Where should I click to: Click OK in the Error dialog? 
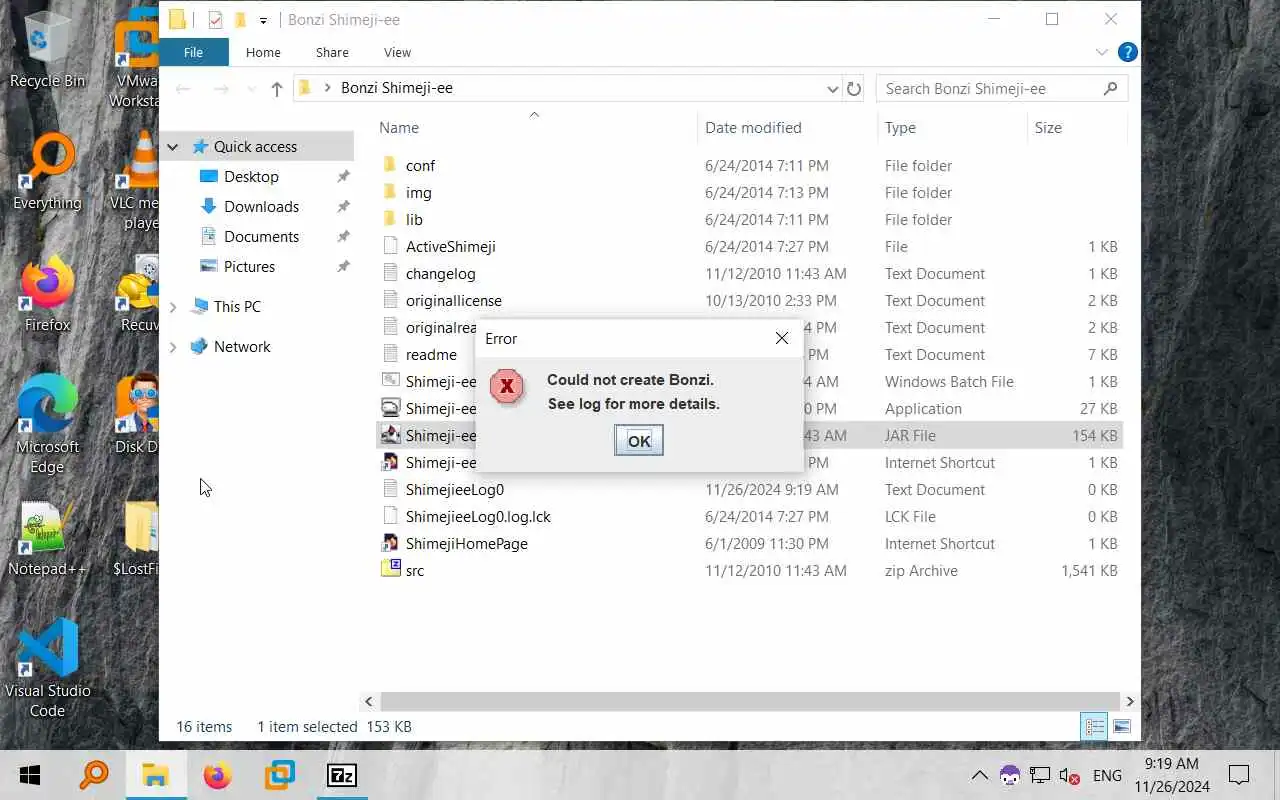[638, 440]
